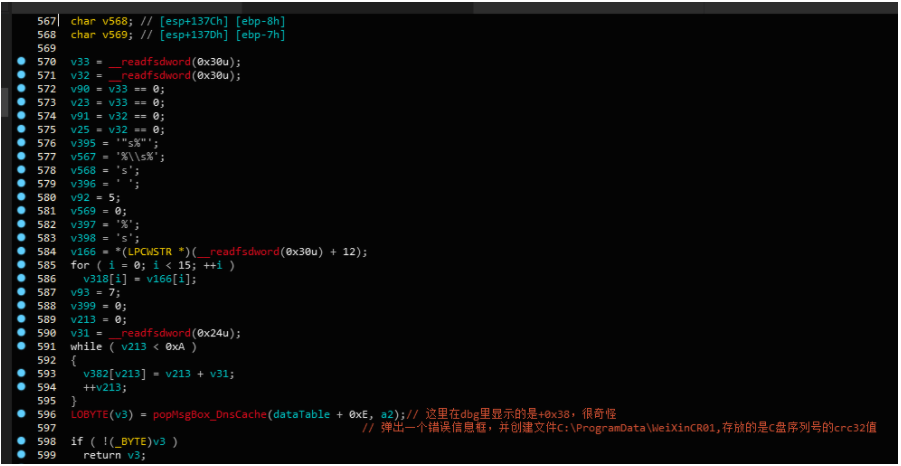
Task: Toggle breakpoint dot on line 599
Action: point(21,455)
